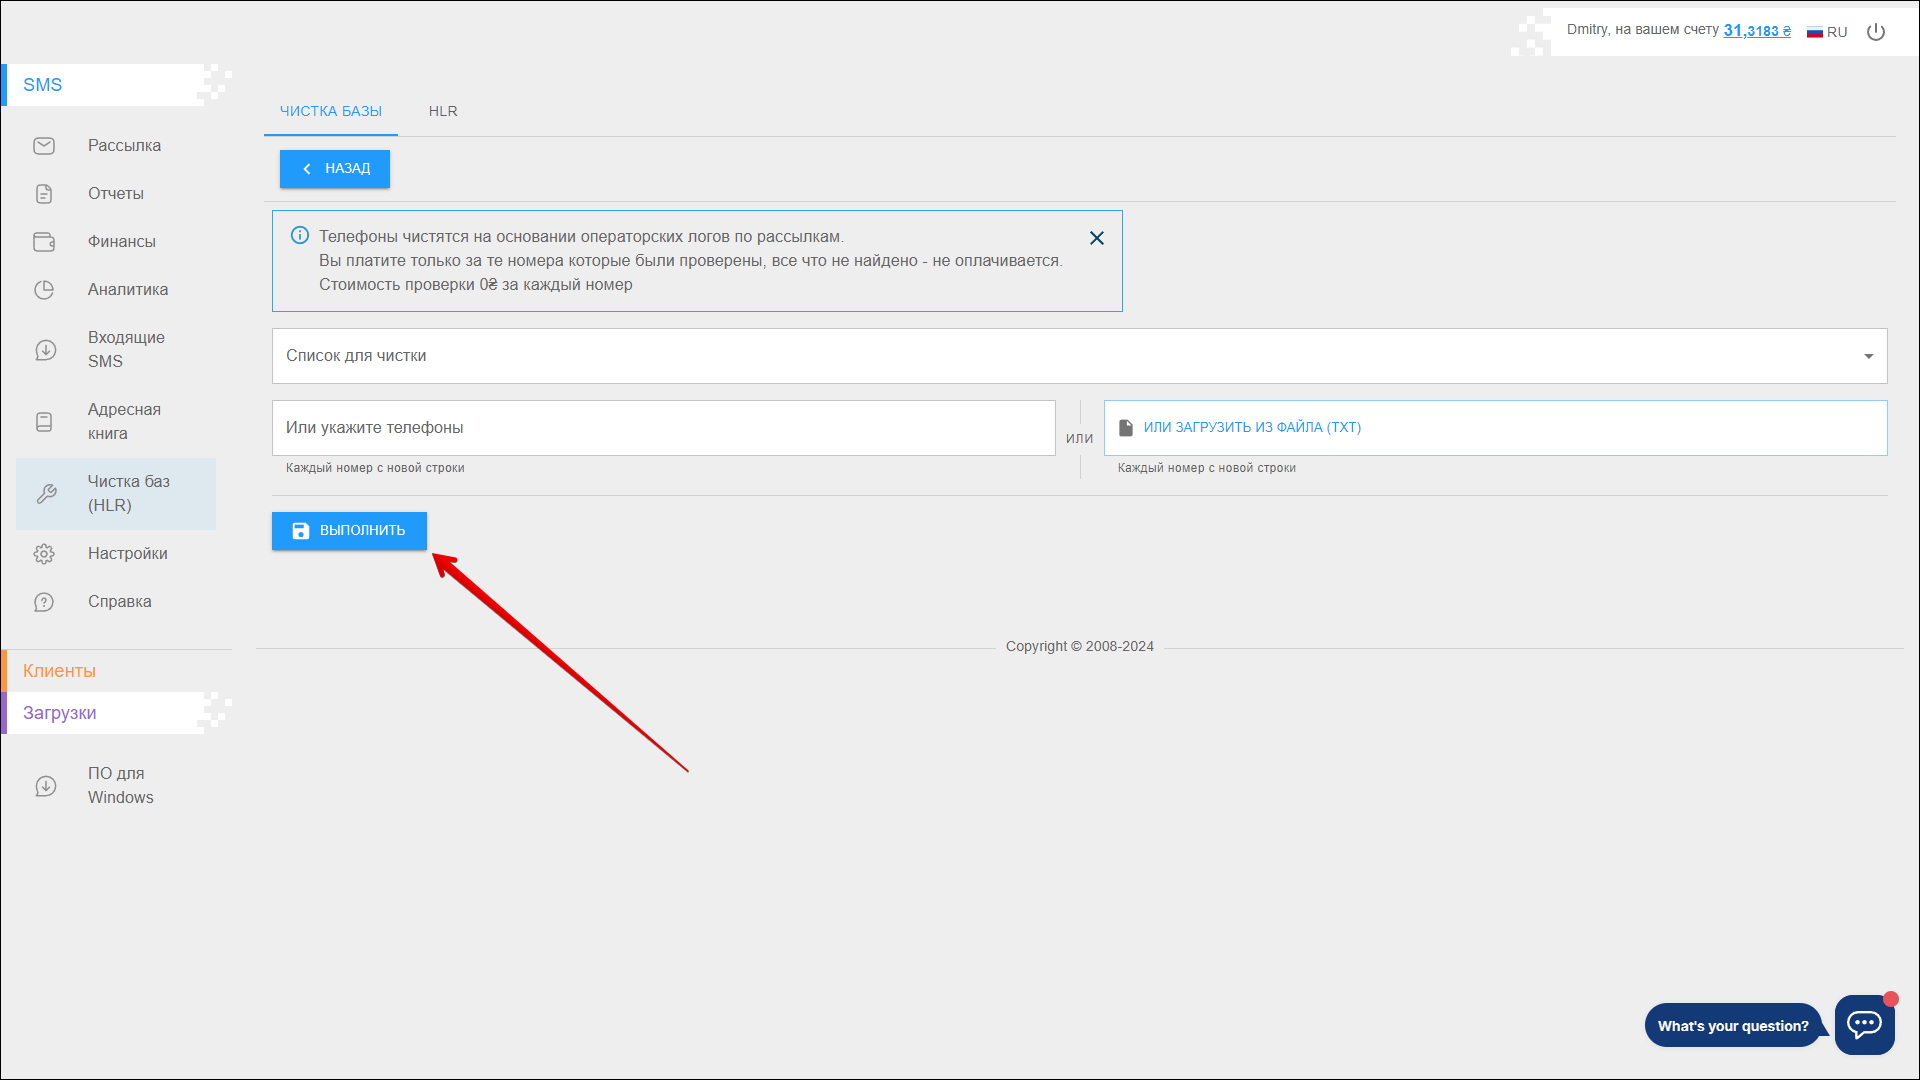This screenshot has height=1080, width=1920.
Task: Open Справка via the question mark icon
Action: pyautogui.click(x=44, y=602)
